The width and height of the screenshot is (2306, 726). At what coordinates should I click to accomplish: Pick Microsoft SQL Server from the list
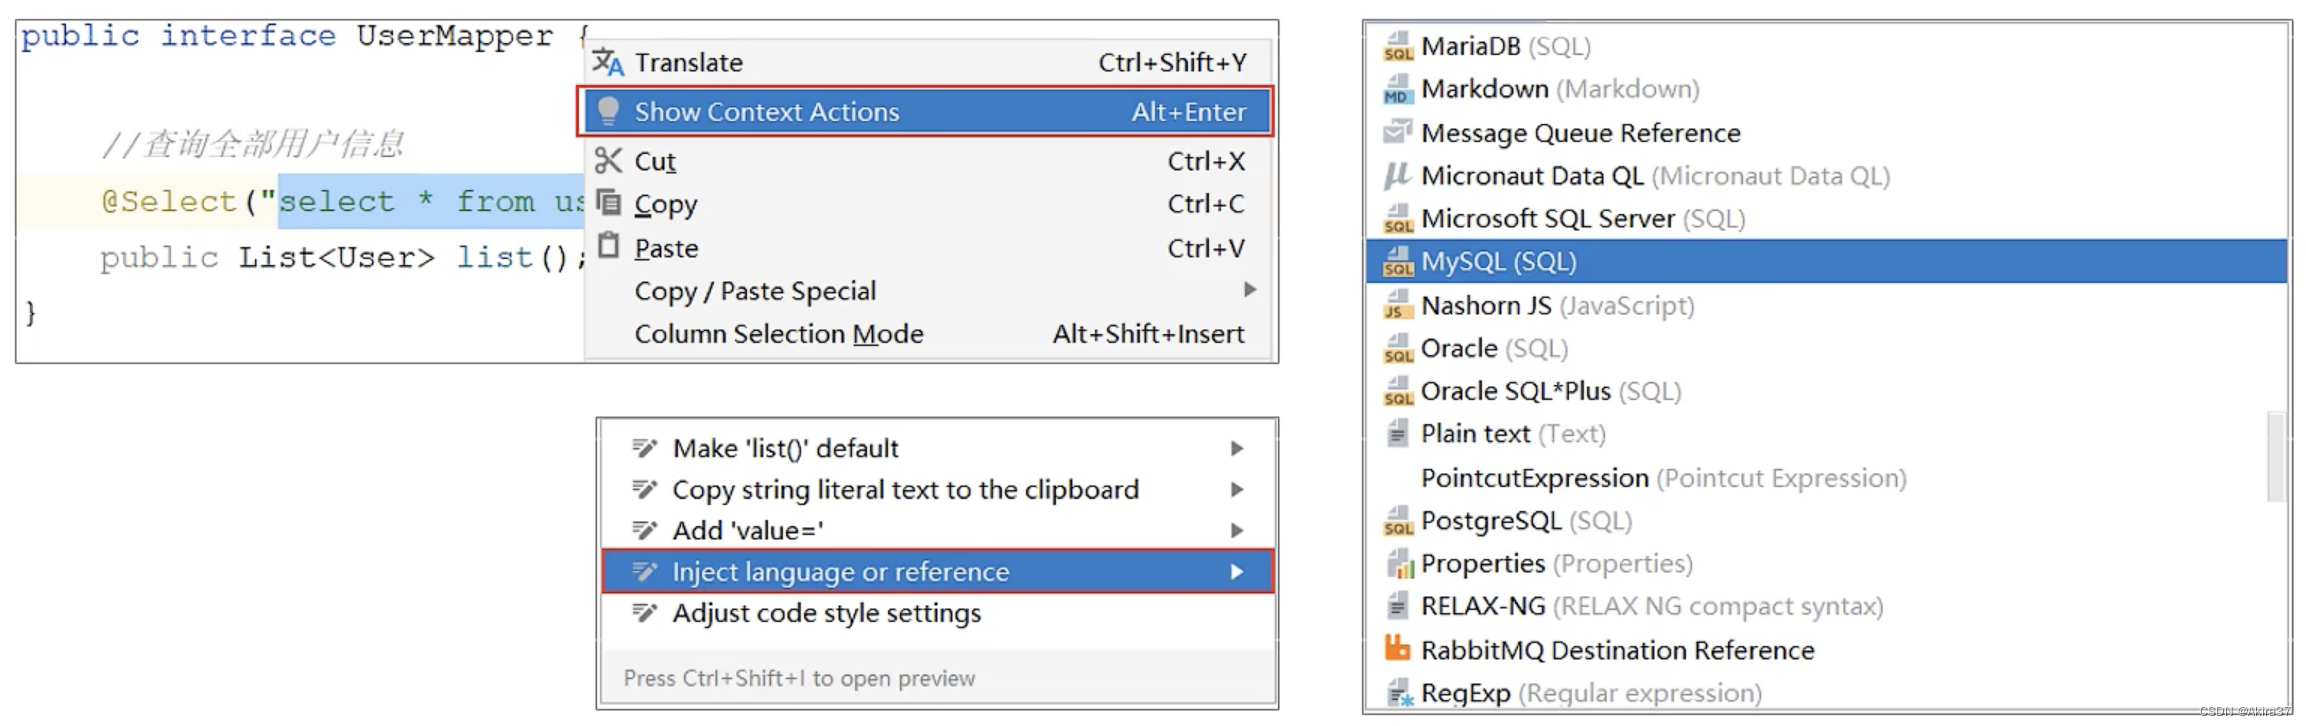coord(1826,218)
